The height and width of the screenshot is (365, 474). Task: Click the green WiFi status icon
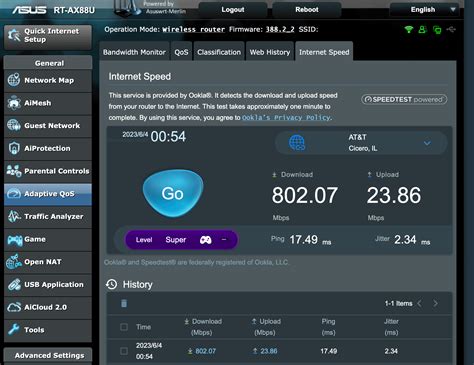[409, 30]
